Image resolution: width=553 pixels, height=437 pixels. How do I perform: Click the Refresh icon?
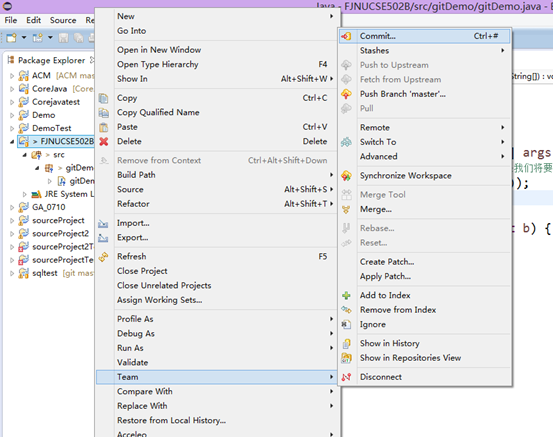[x=103, y=257]
